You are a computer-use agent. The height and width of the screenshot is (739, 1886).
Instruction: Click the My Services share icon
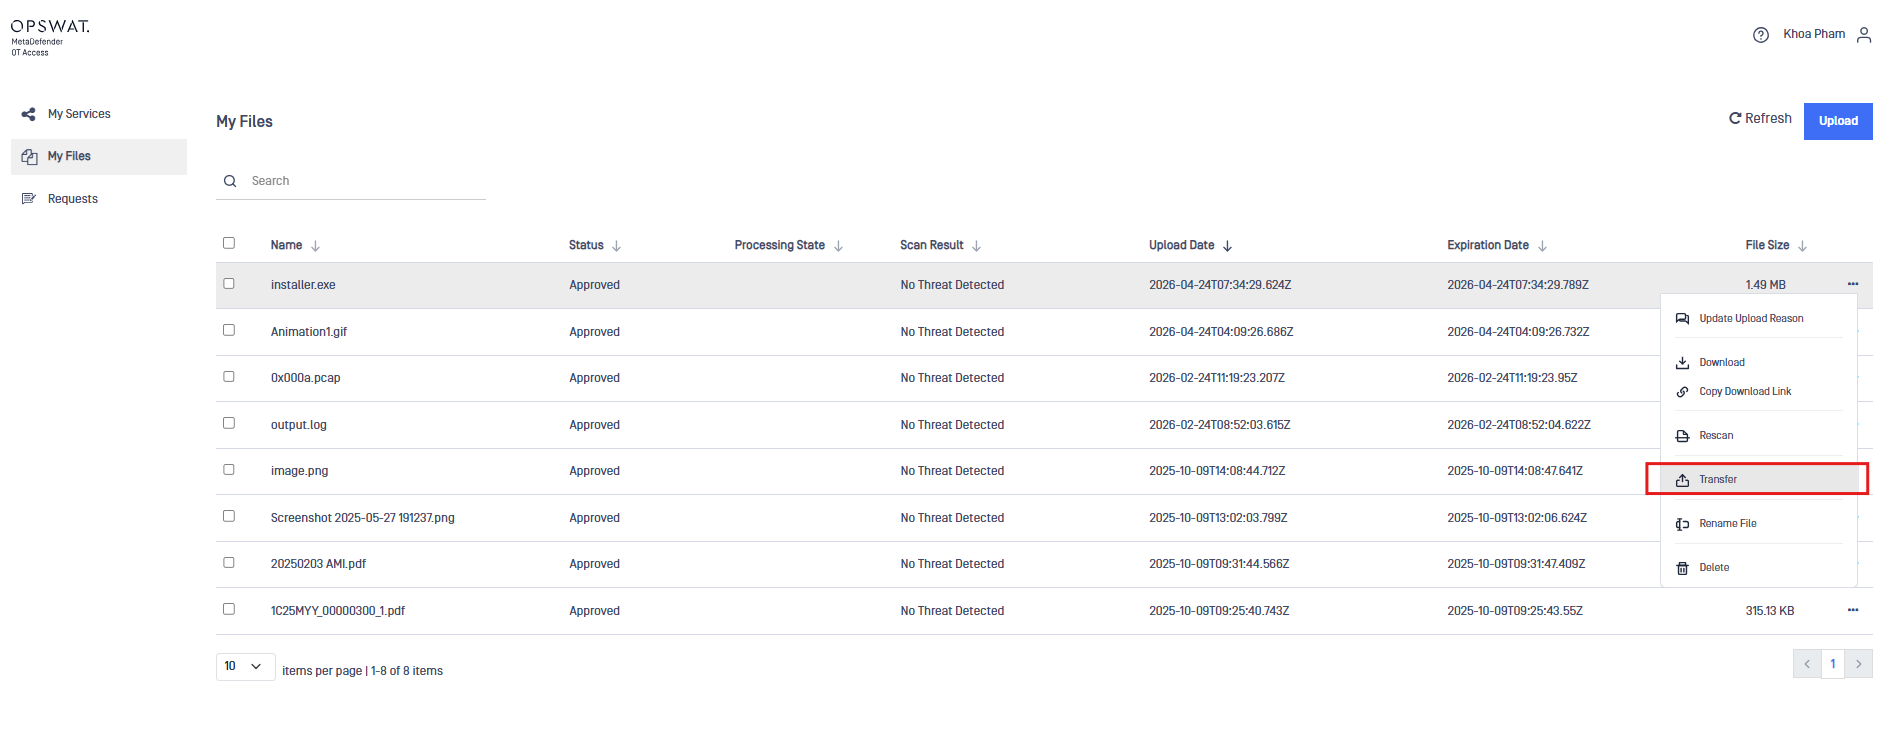pyautogui.click(x=29, y=114)
